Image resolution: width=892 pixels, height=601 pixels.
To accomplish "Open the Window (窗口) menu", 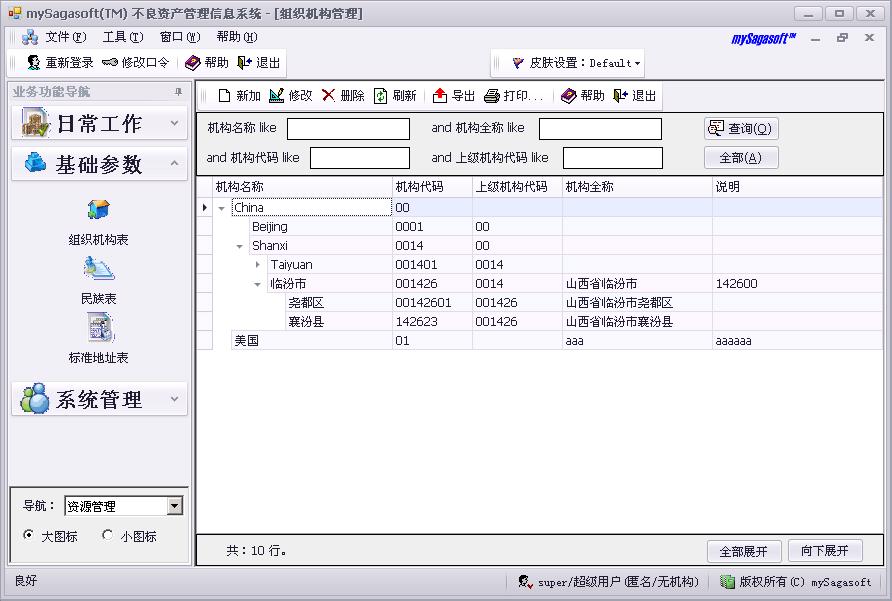I will 180,37.
